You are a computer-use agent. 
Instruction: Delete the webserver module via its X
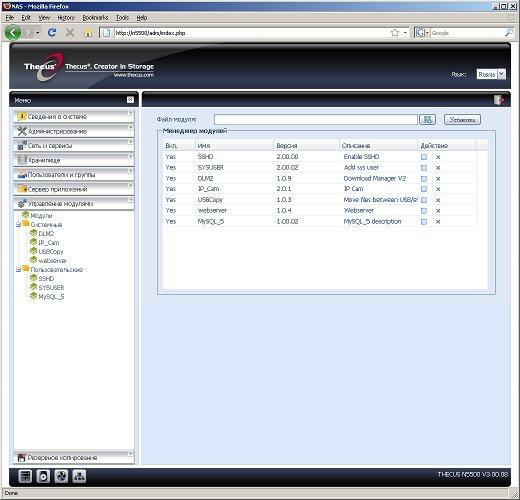click(x=438, y=211)
